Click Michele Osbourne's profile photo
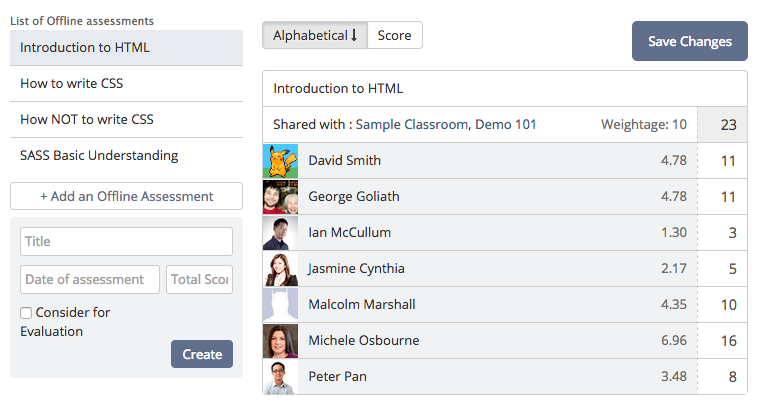The image size is (757, 410). (280, 341)
